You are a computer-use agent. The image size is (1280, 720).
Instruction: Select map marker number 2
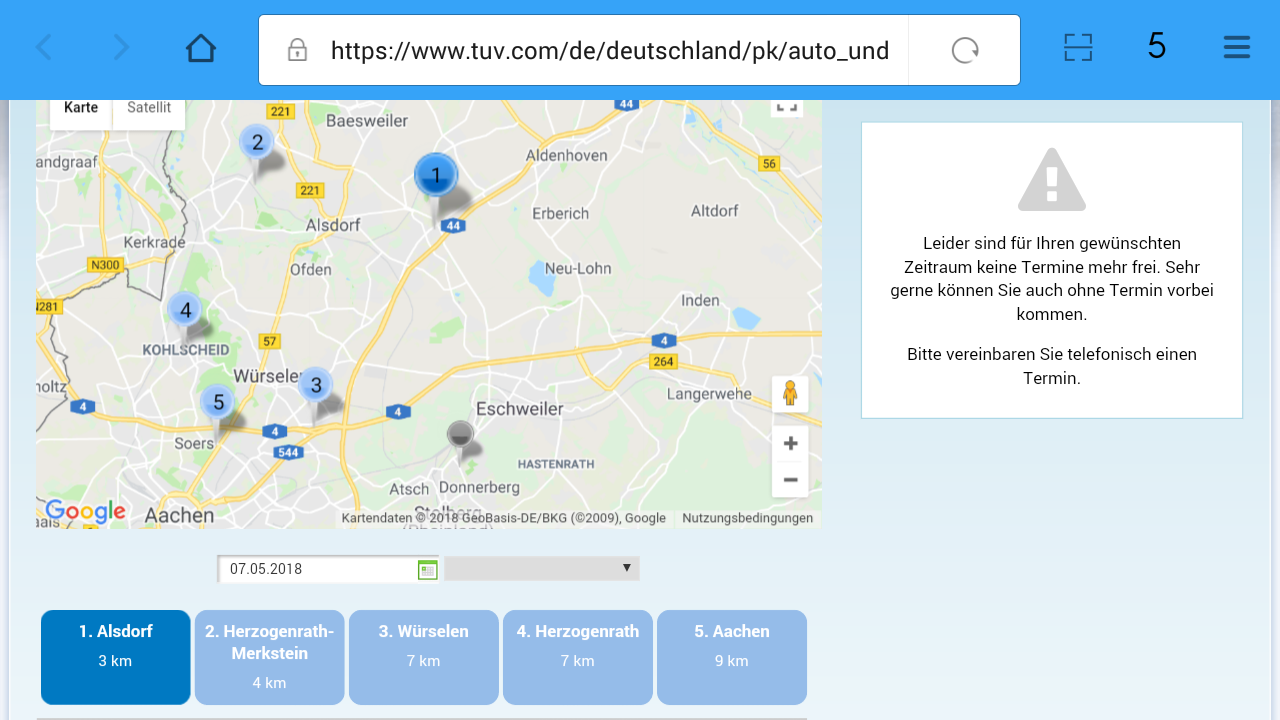click(x=257, y=143)
